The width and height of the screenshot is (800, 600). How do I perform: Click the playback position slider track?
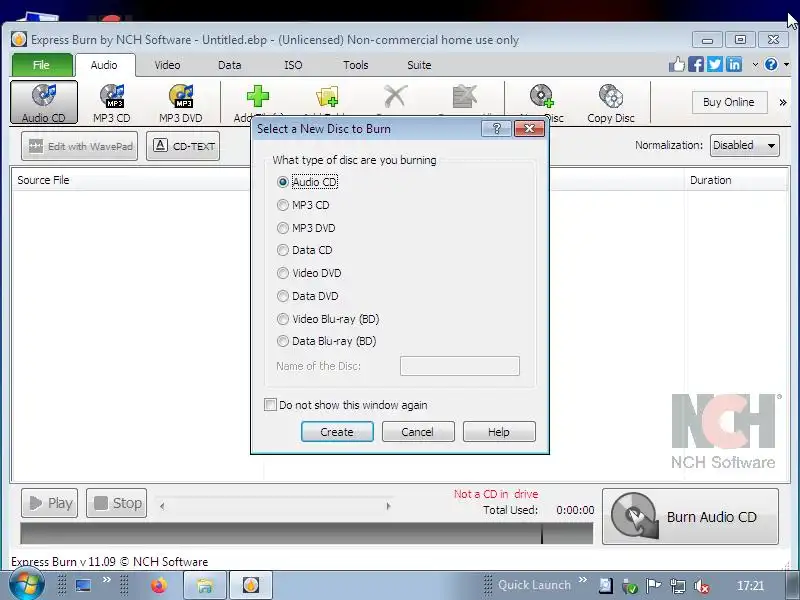coord(275,506)
